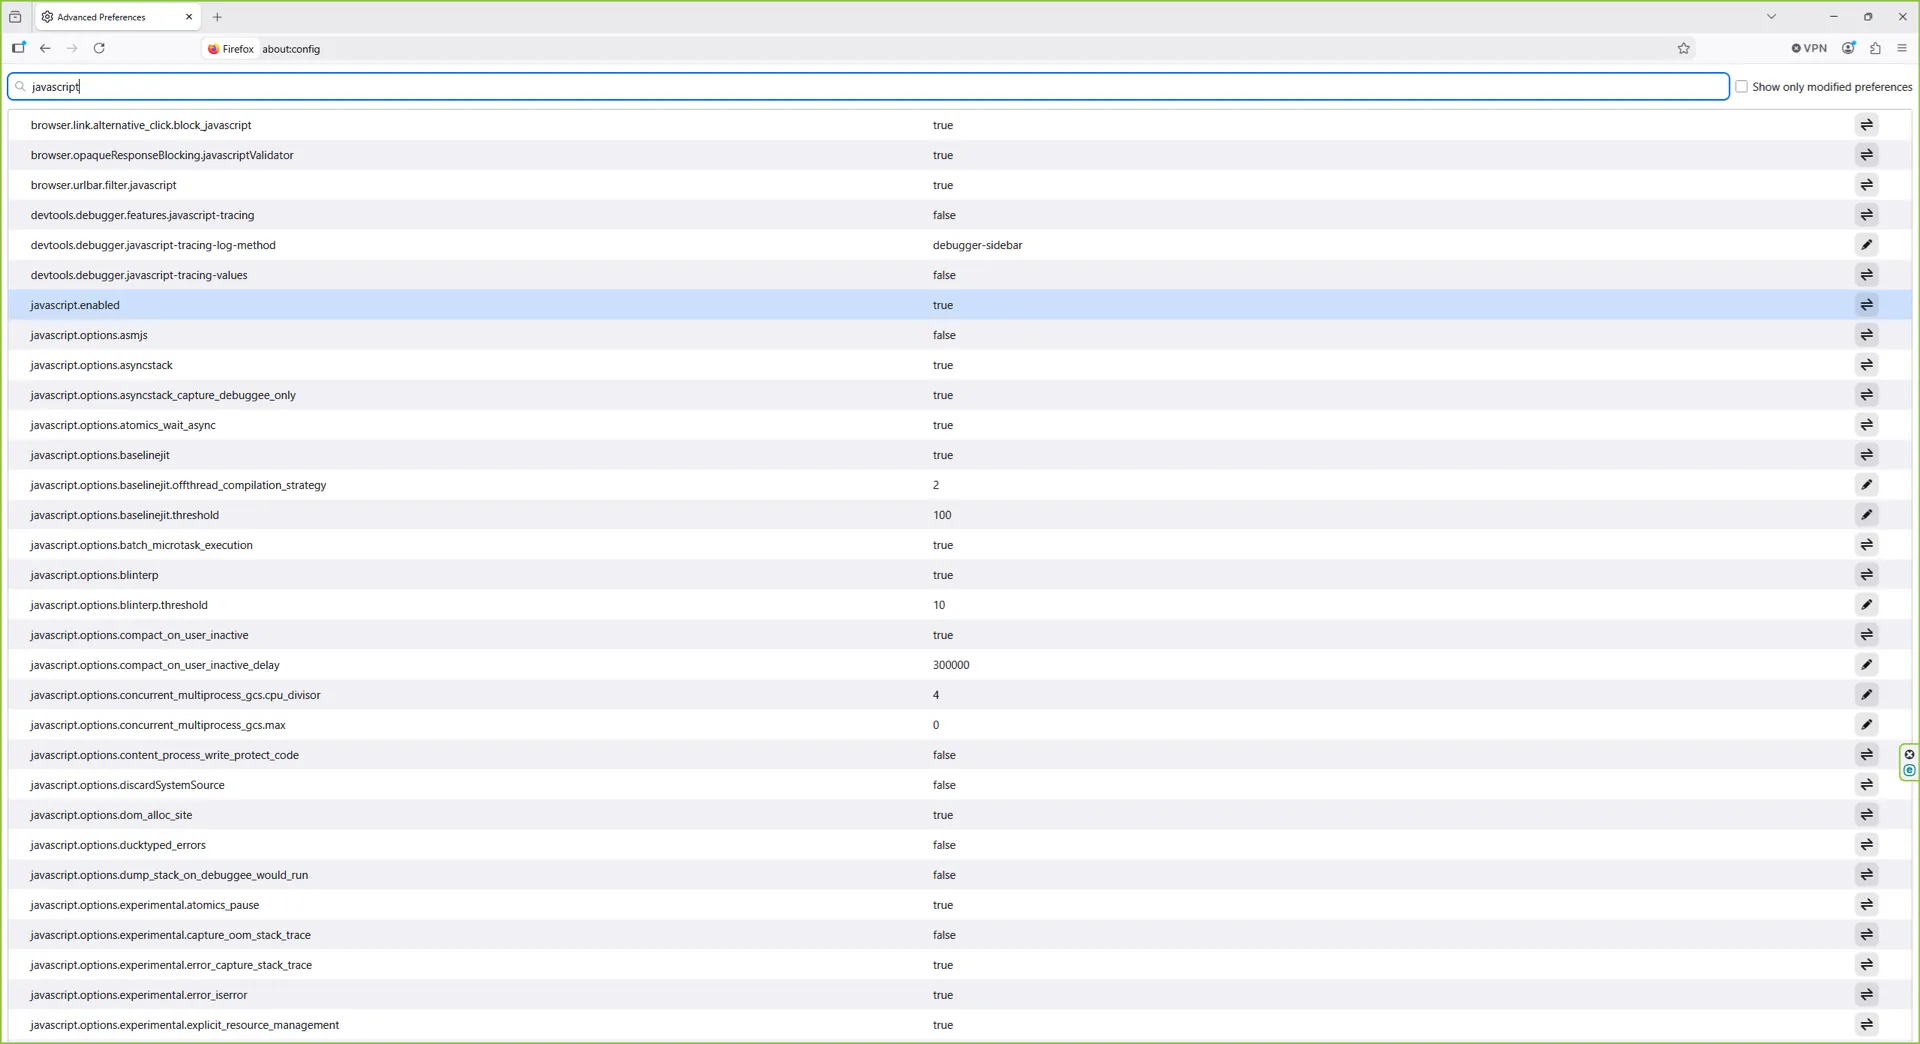Viewport: 1920px width, 1044px height.
Task: Select the Advanced Preferences tab
Action: [117, 17]
